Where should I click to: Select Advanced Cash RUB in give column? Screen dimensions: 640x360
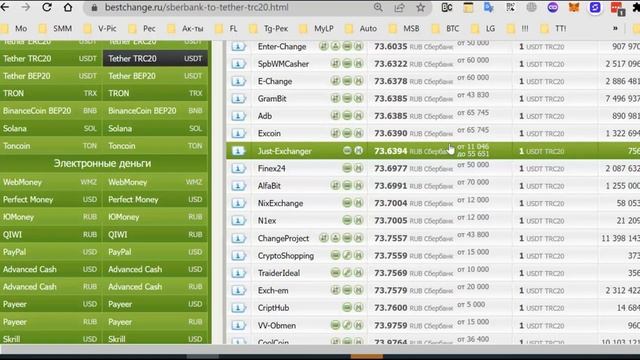pyautogui.click(x=51, y=287)
